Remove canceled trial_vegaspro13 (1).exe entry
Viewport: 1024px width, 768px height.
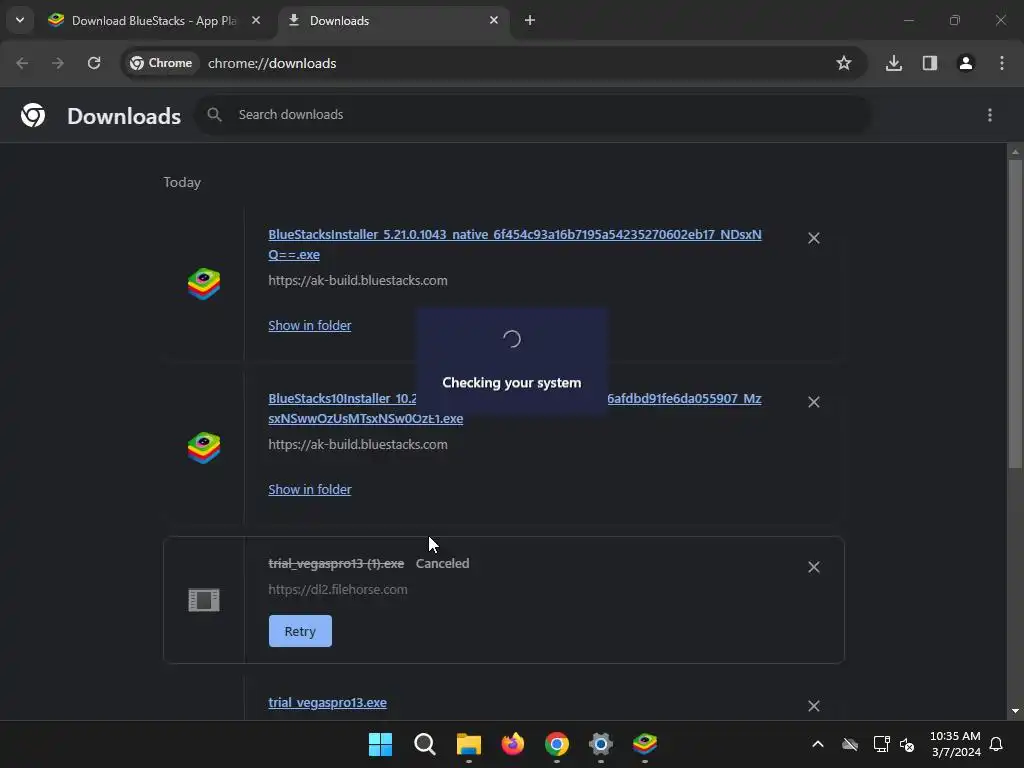click(814, 568)
